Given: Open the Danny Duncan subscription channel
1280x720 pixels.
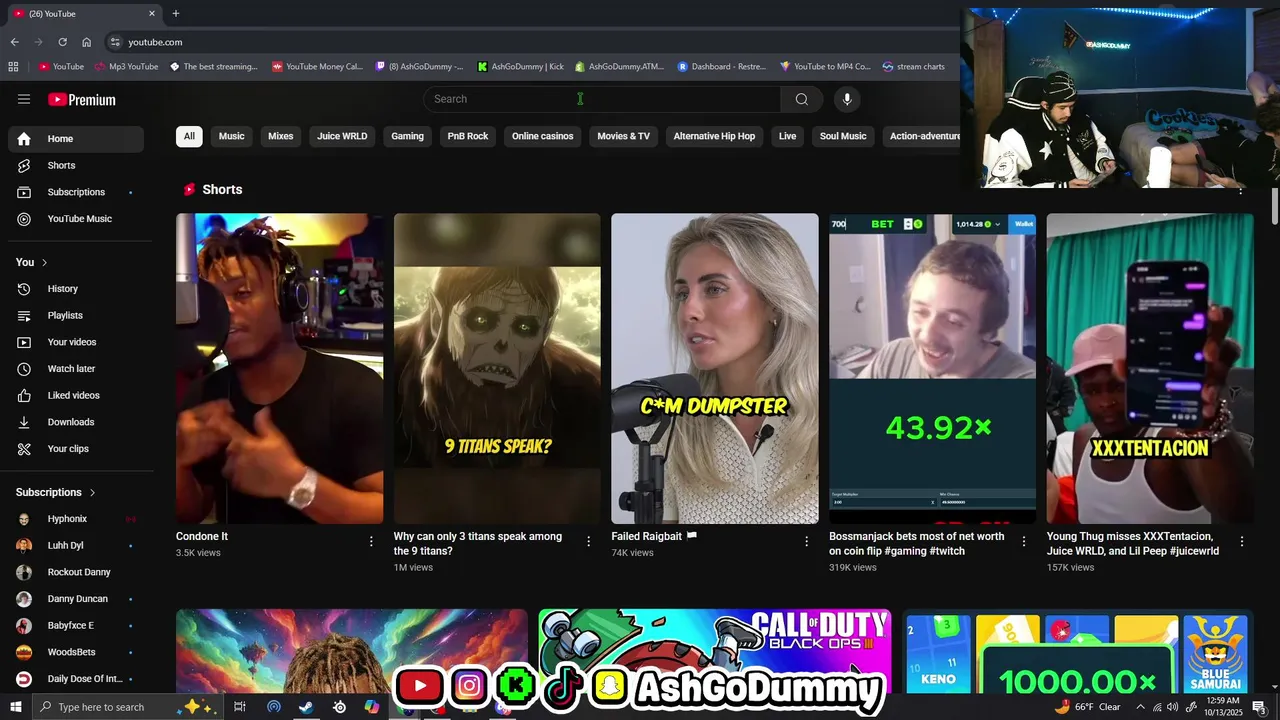Looking at the screenshot, I should point(76,599).
